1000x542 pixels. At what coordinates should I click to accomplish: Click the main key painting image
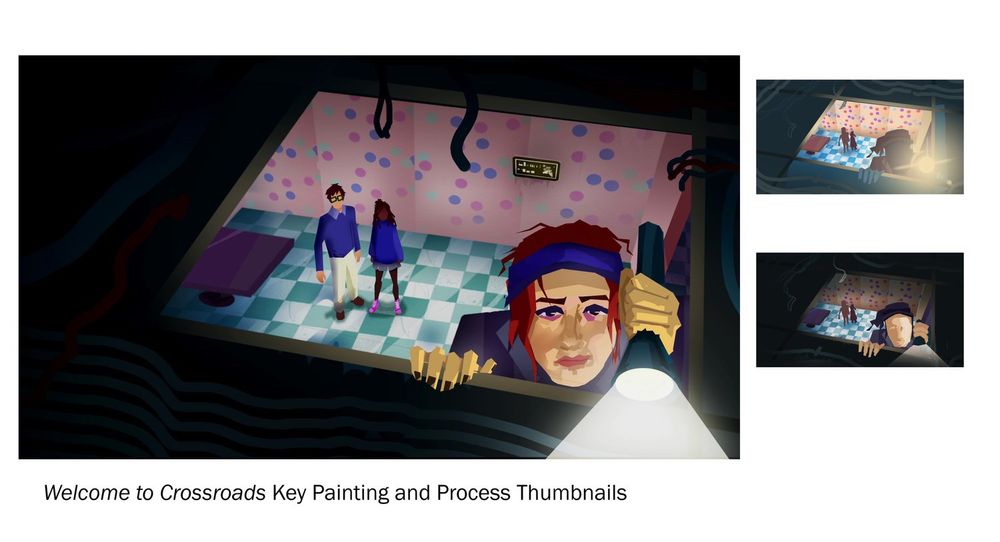(379, 257)
